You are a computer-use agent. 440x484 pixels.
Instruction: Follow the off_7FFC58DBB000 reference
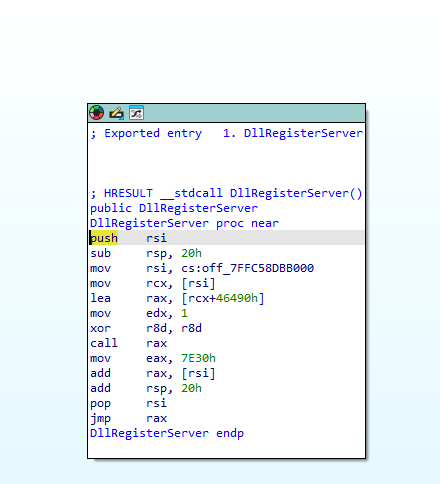pyautogui.click(x=258, y=268)
